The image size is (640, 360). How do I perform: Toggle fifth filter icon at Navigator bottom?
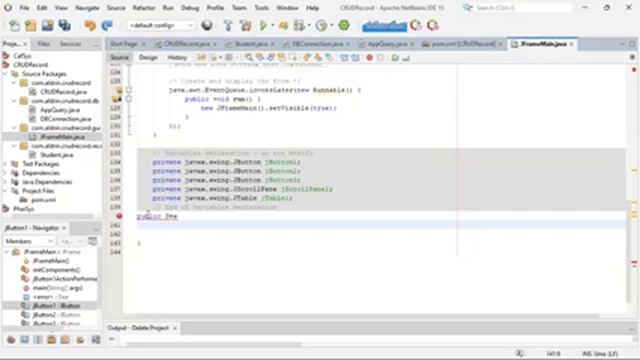tap(65, 339)
